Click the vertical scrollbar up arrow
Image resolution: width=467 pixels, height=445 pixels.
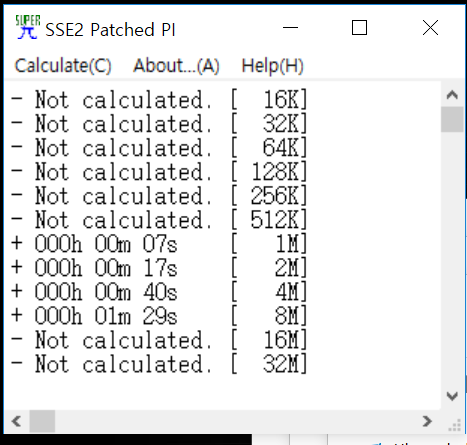452,95
